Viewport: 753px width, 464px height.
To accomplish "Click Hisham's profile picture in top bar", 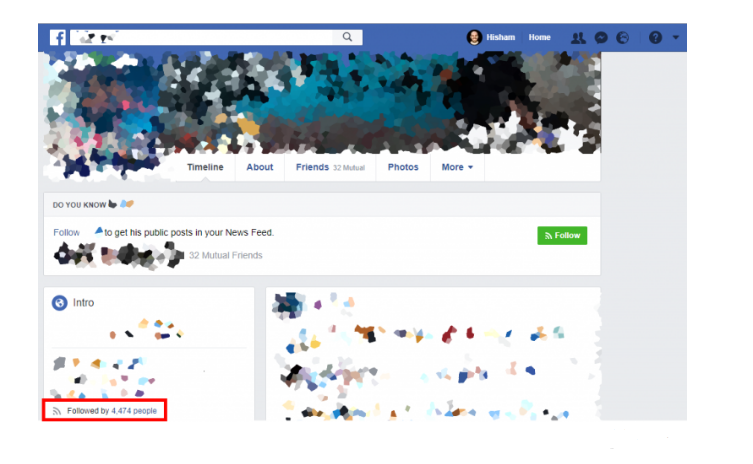I will [474, 37].
